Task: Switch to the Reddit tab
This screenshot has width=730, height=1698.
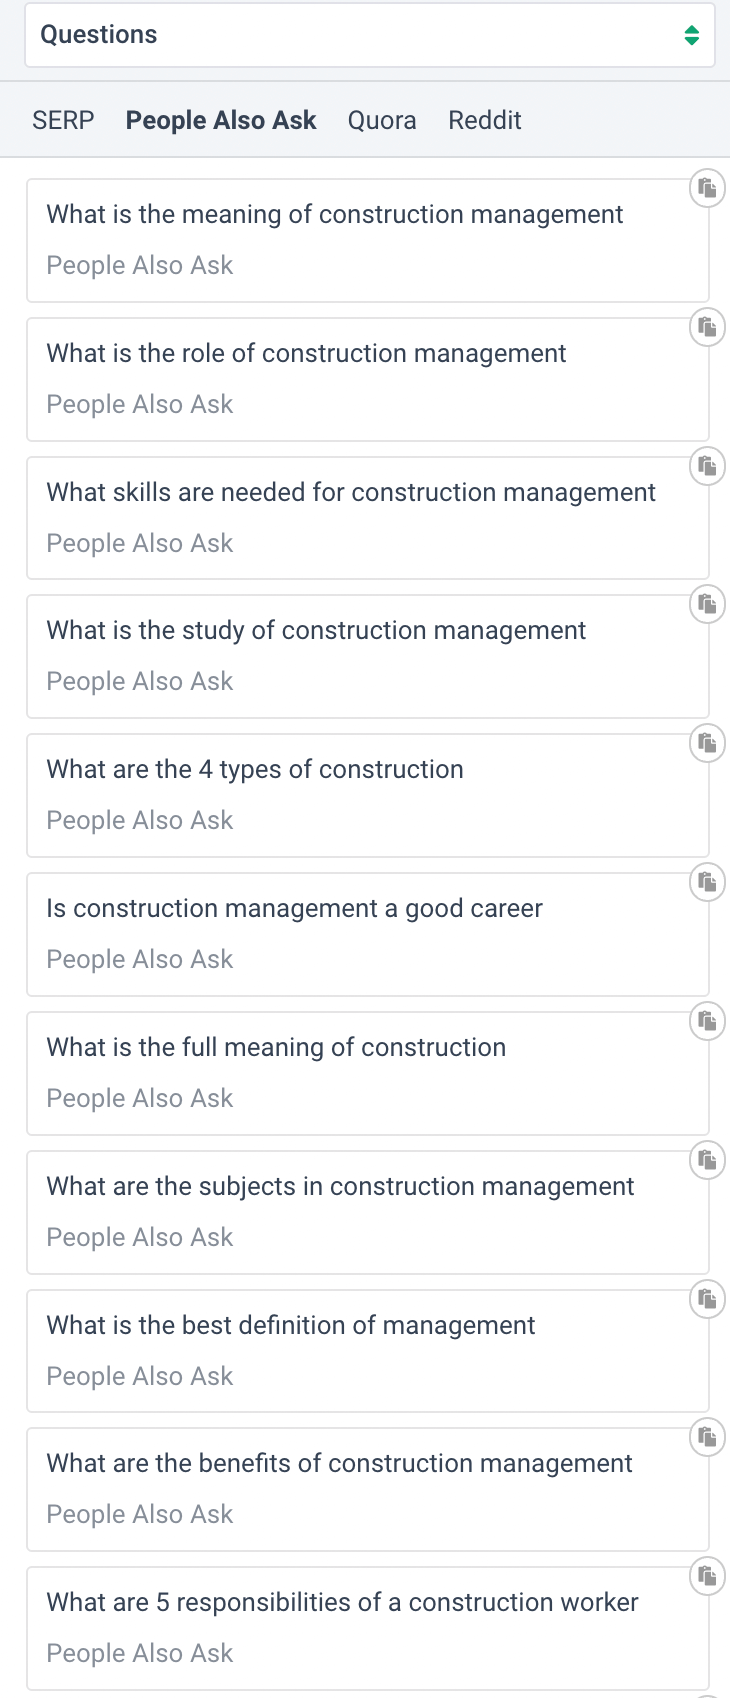Action: [485, 120]
